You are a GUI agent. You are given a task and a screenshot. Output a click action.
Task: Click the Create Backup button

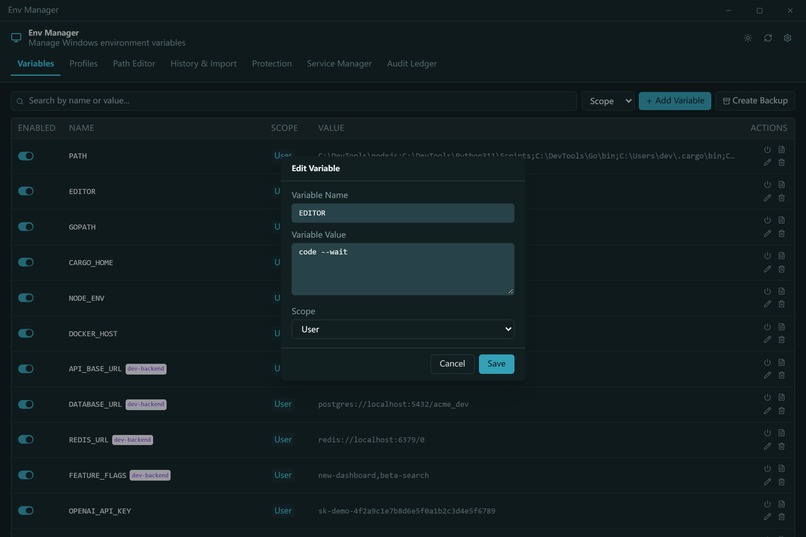(x=755, y=101)
